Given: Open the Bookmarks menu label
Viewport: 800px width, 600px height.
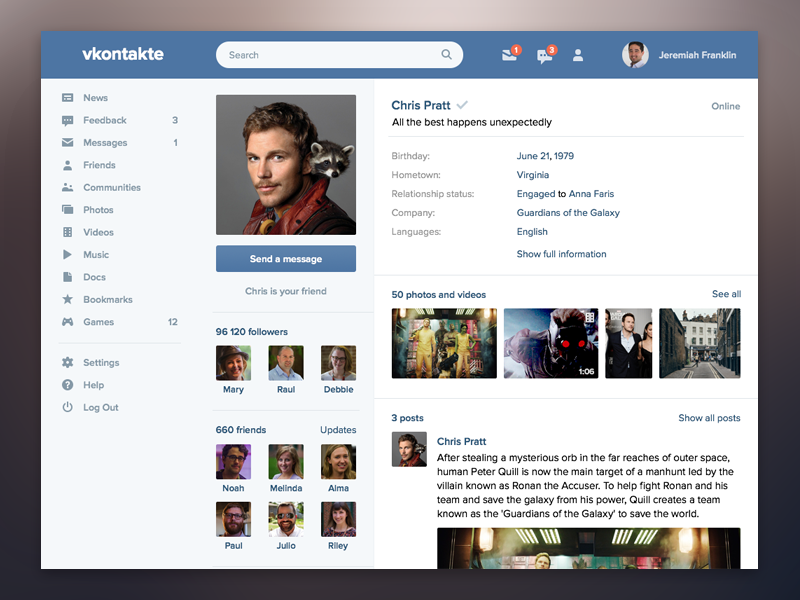Looking at the screenshot, I should pos(108,299).
